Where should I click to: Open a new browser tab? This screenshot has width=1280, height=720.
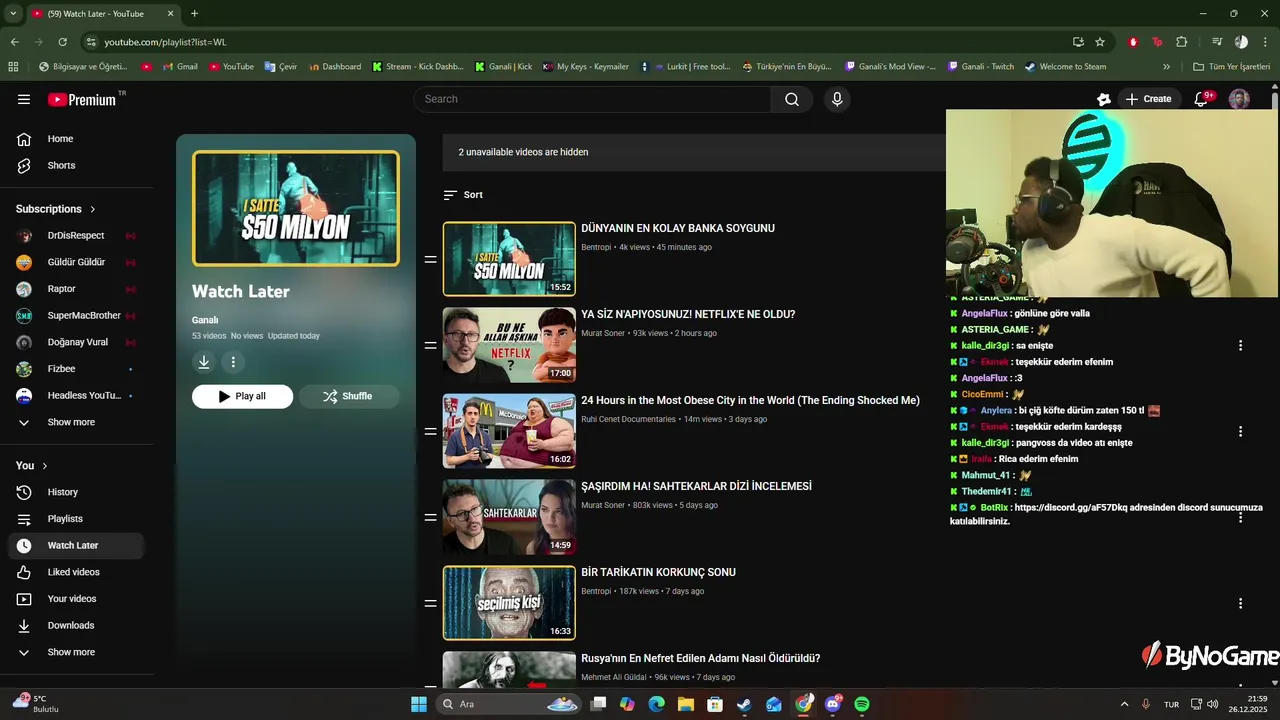click(x=194, y=14)
